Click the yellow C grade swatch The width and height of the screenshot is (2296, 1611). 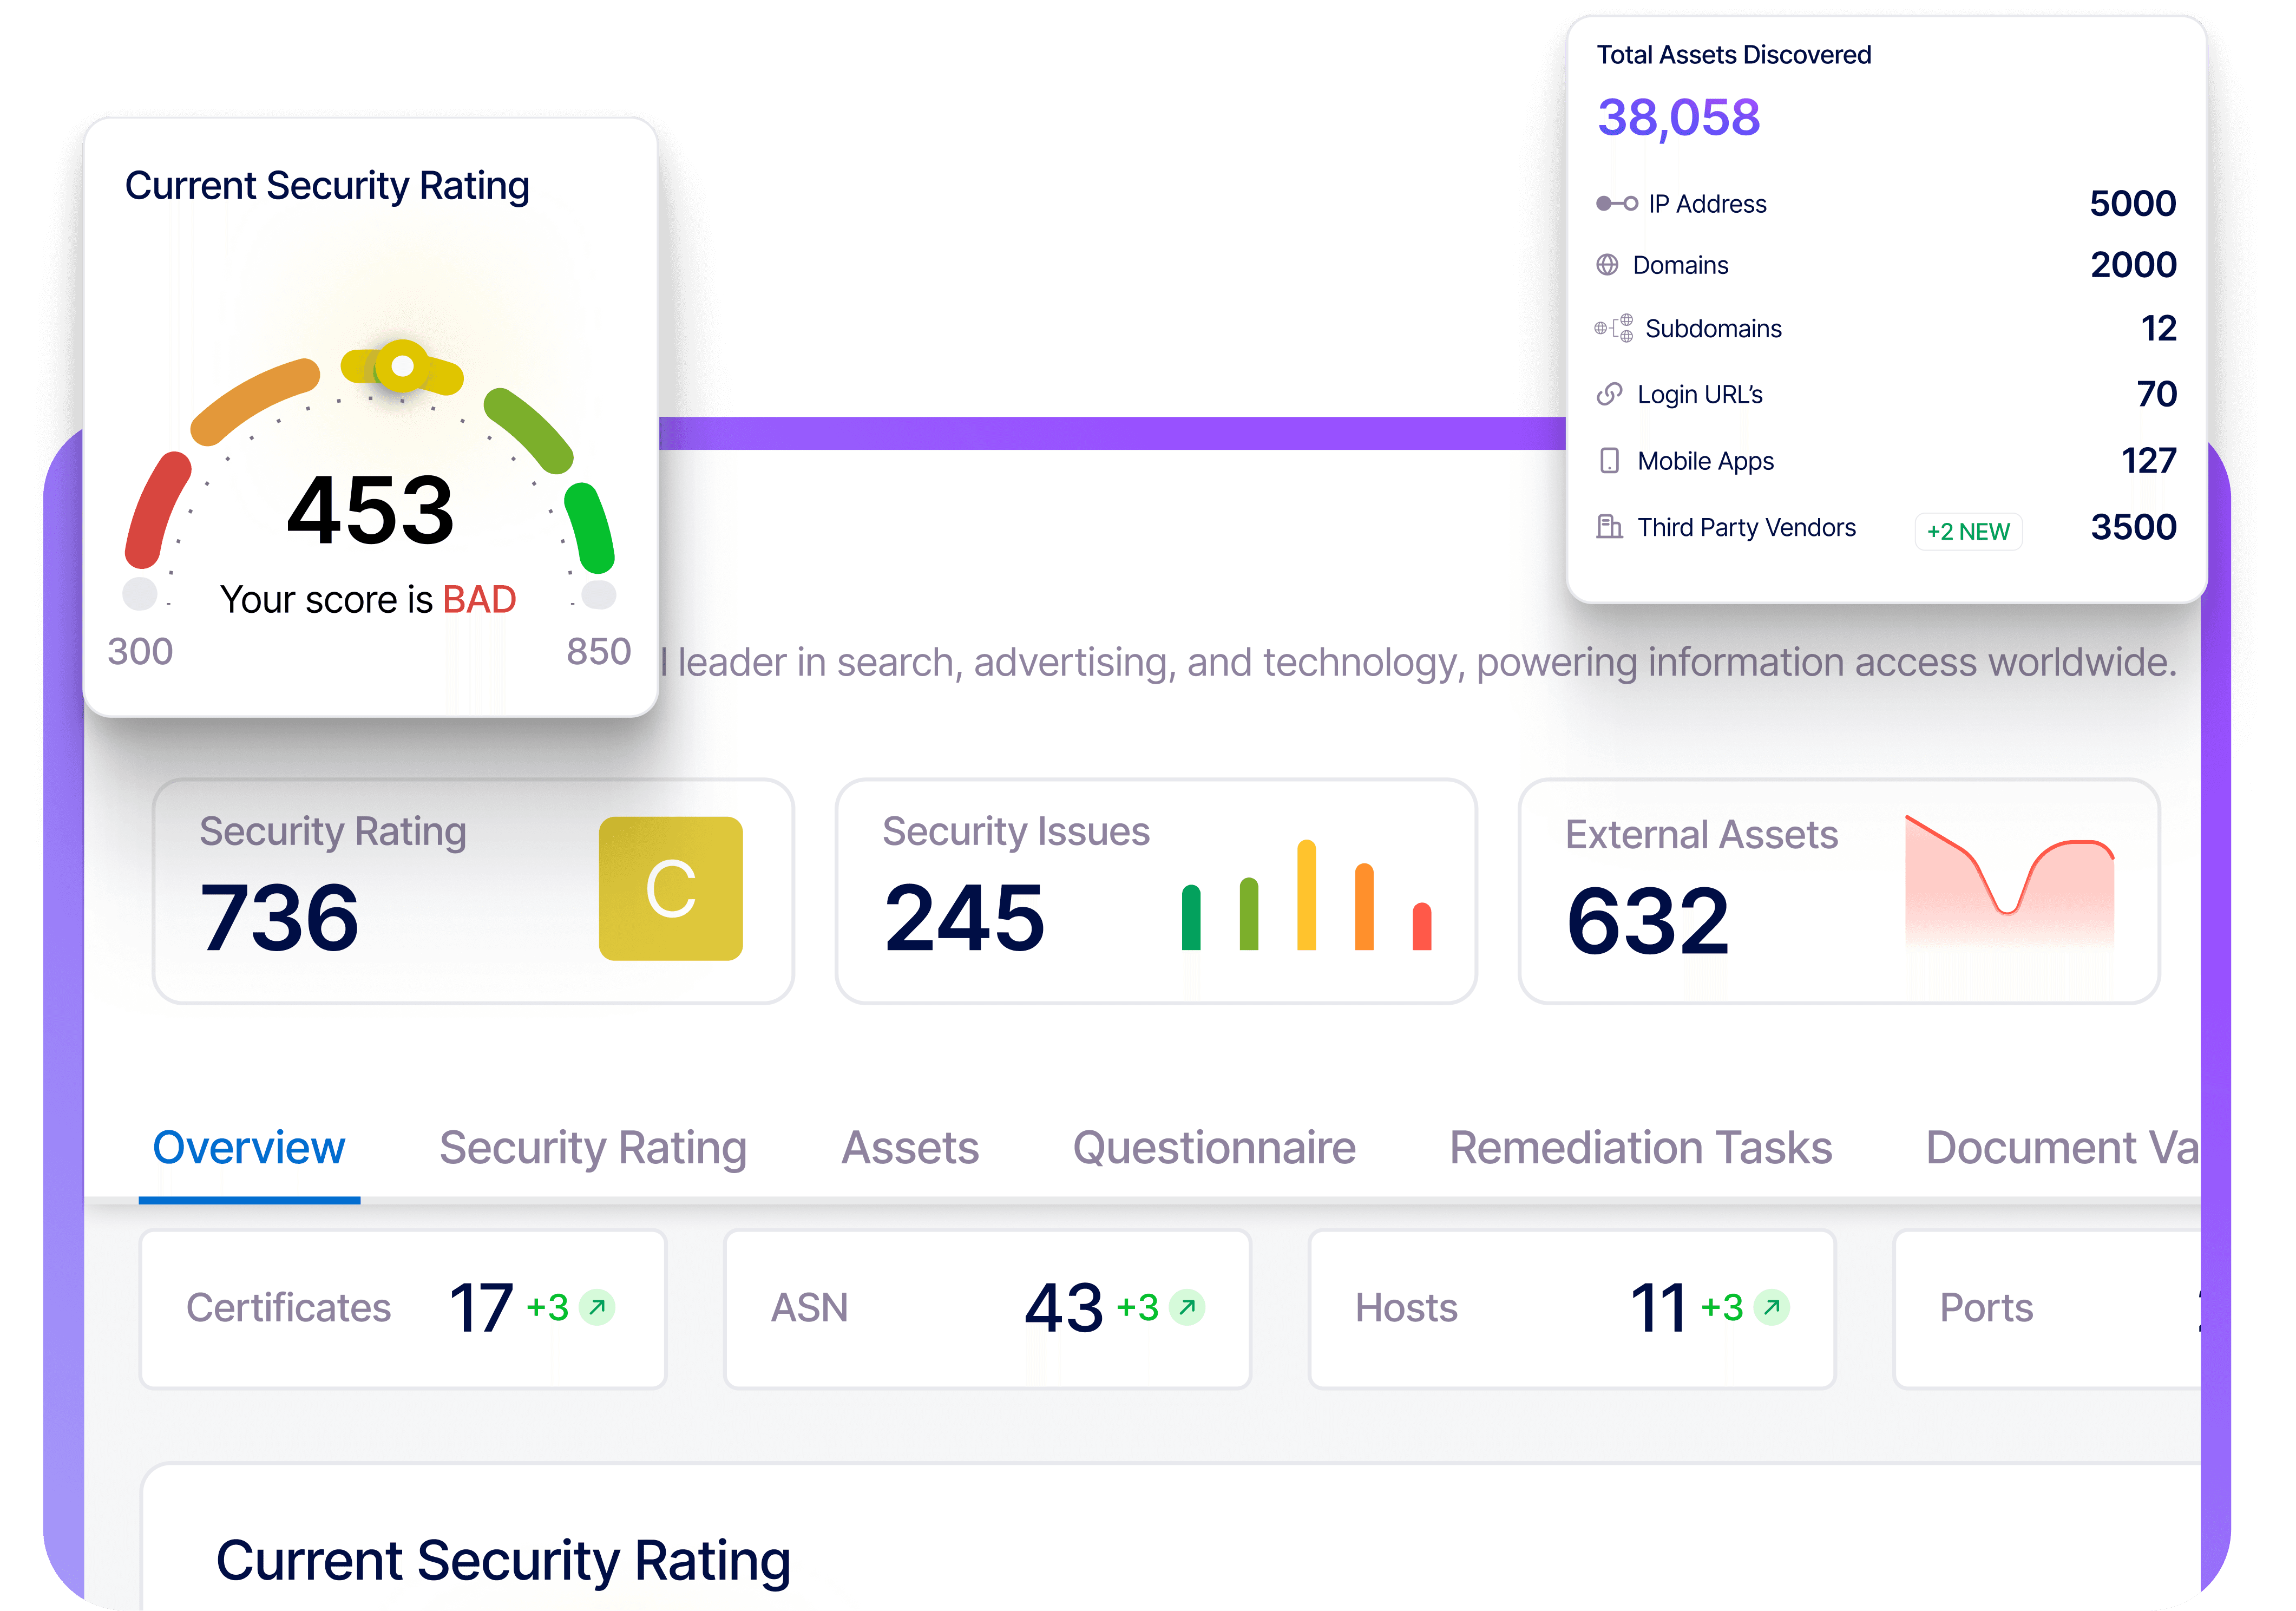point(670,889)
